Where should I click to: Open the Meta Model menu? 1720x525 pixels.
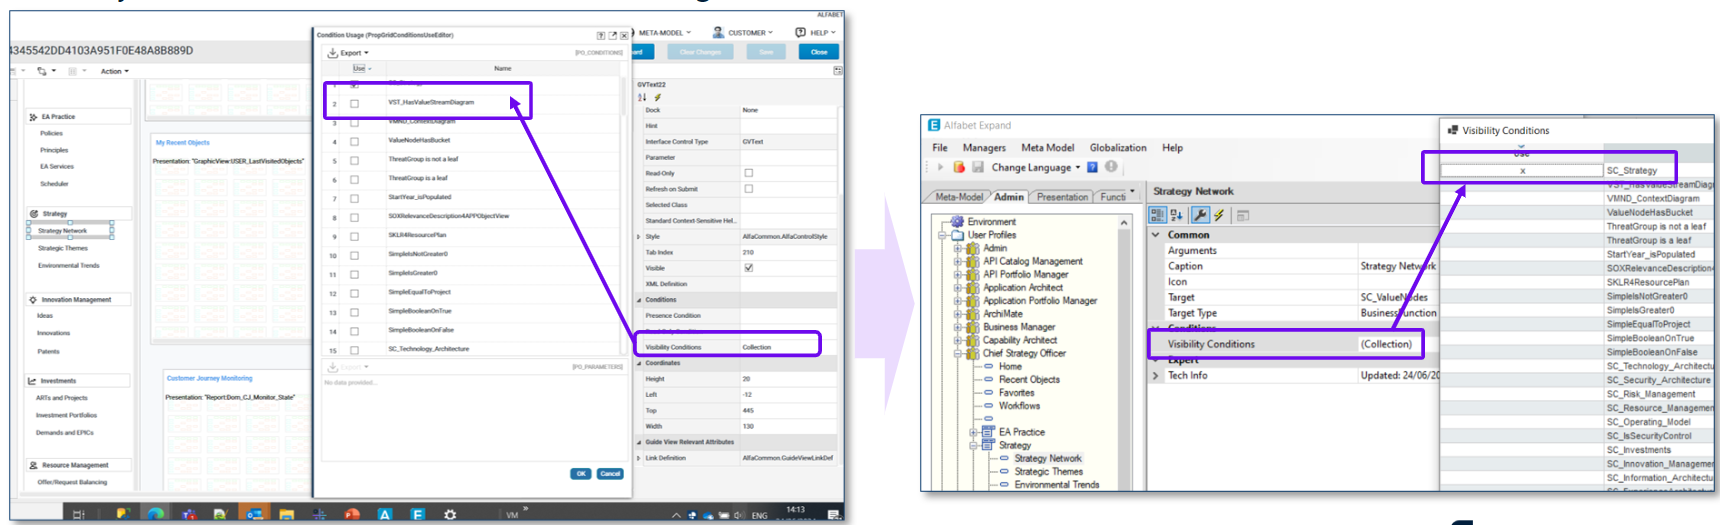click(1047, 147)
